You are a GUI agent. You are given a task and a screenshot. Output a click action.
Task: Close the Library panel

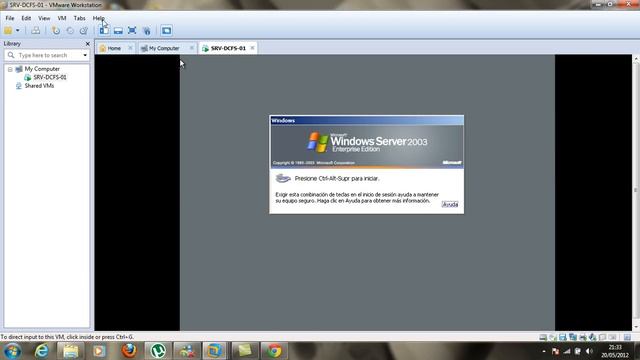tap(87, 44)
